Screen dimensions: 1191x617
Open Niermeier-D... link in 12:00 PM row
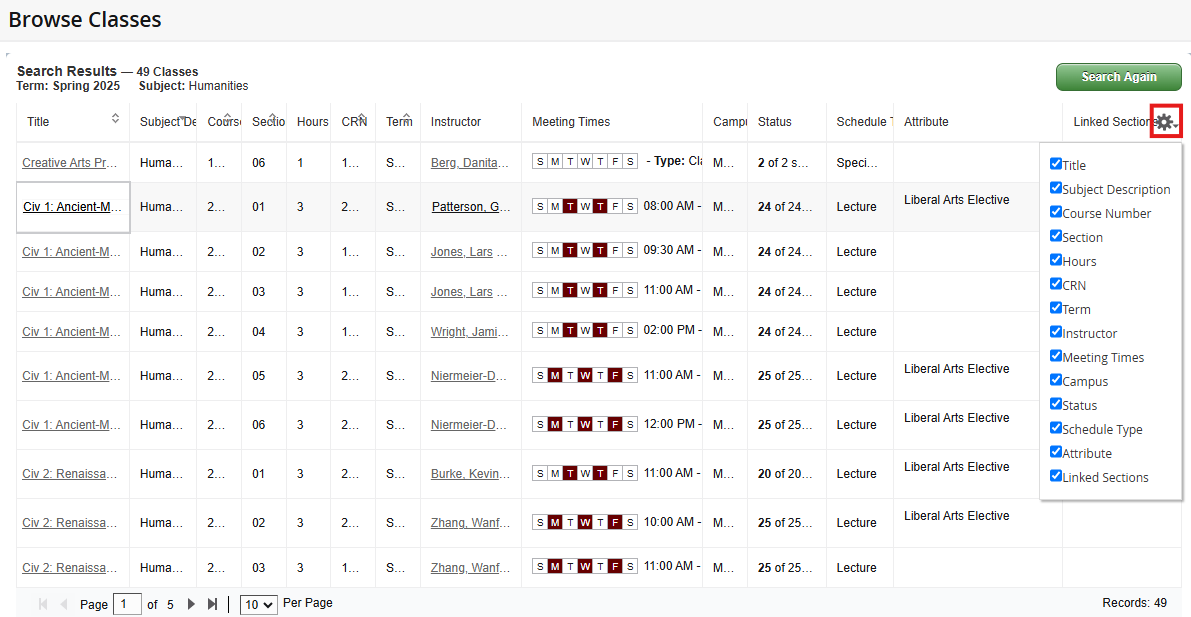(x=469, y=425)
